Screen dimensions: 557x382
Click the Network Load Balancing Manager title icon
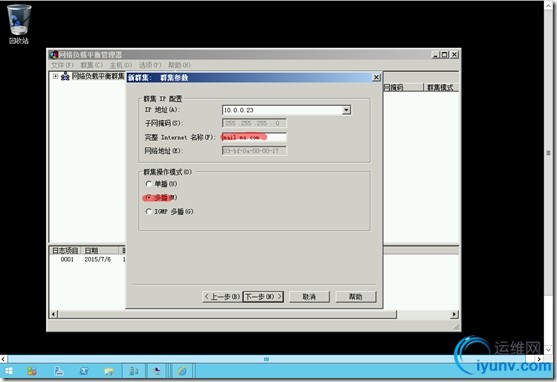(x=53, y=55)
